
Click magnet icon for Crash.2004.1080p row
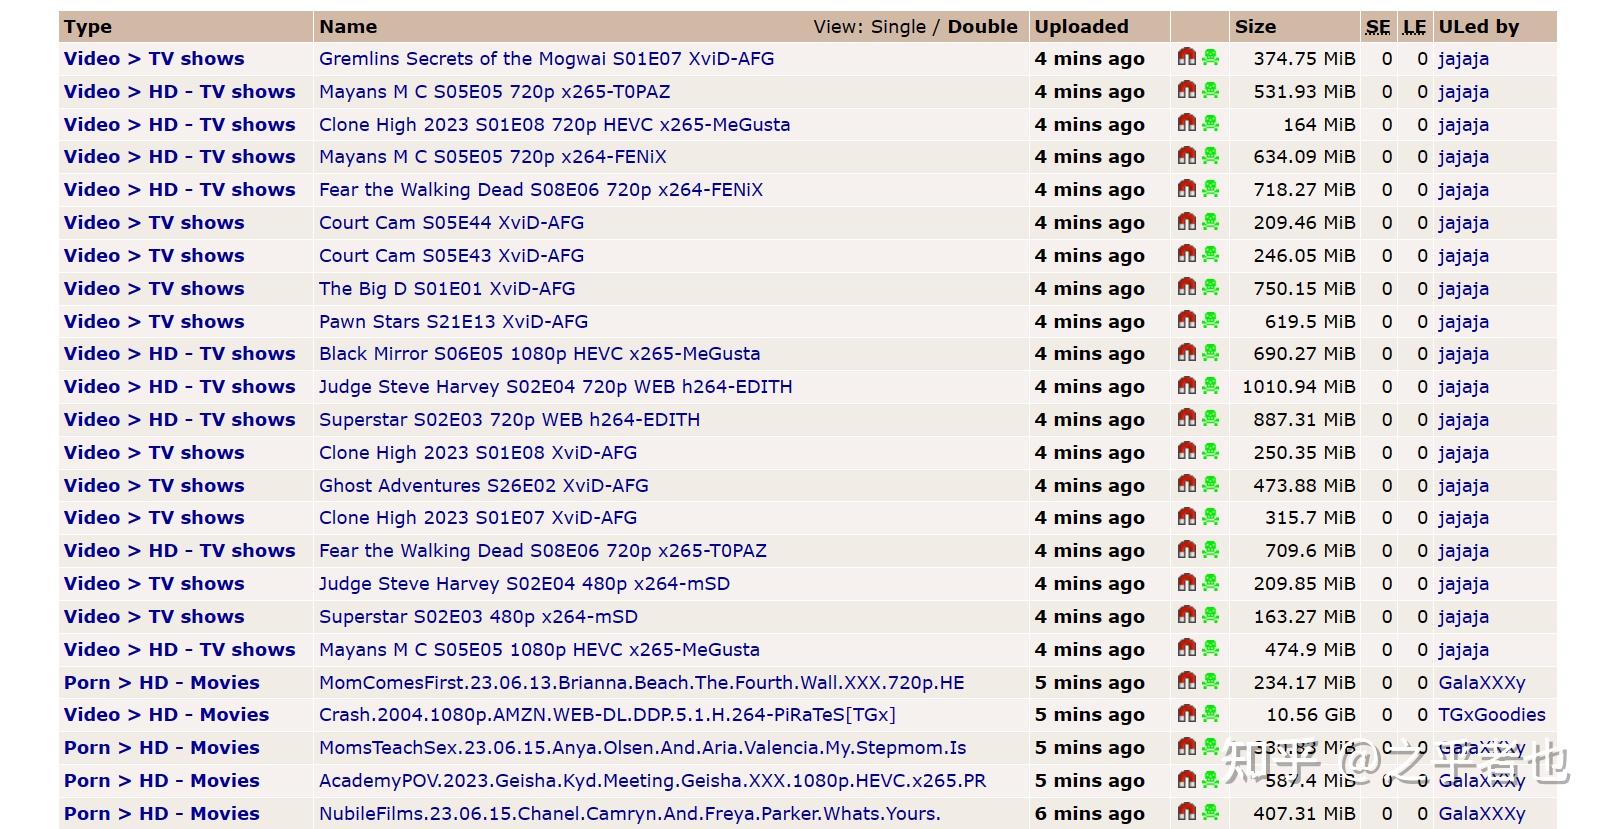[1186, 714]
